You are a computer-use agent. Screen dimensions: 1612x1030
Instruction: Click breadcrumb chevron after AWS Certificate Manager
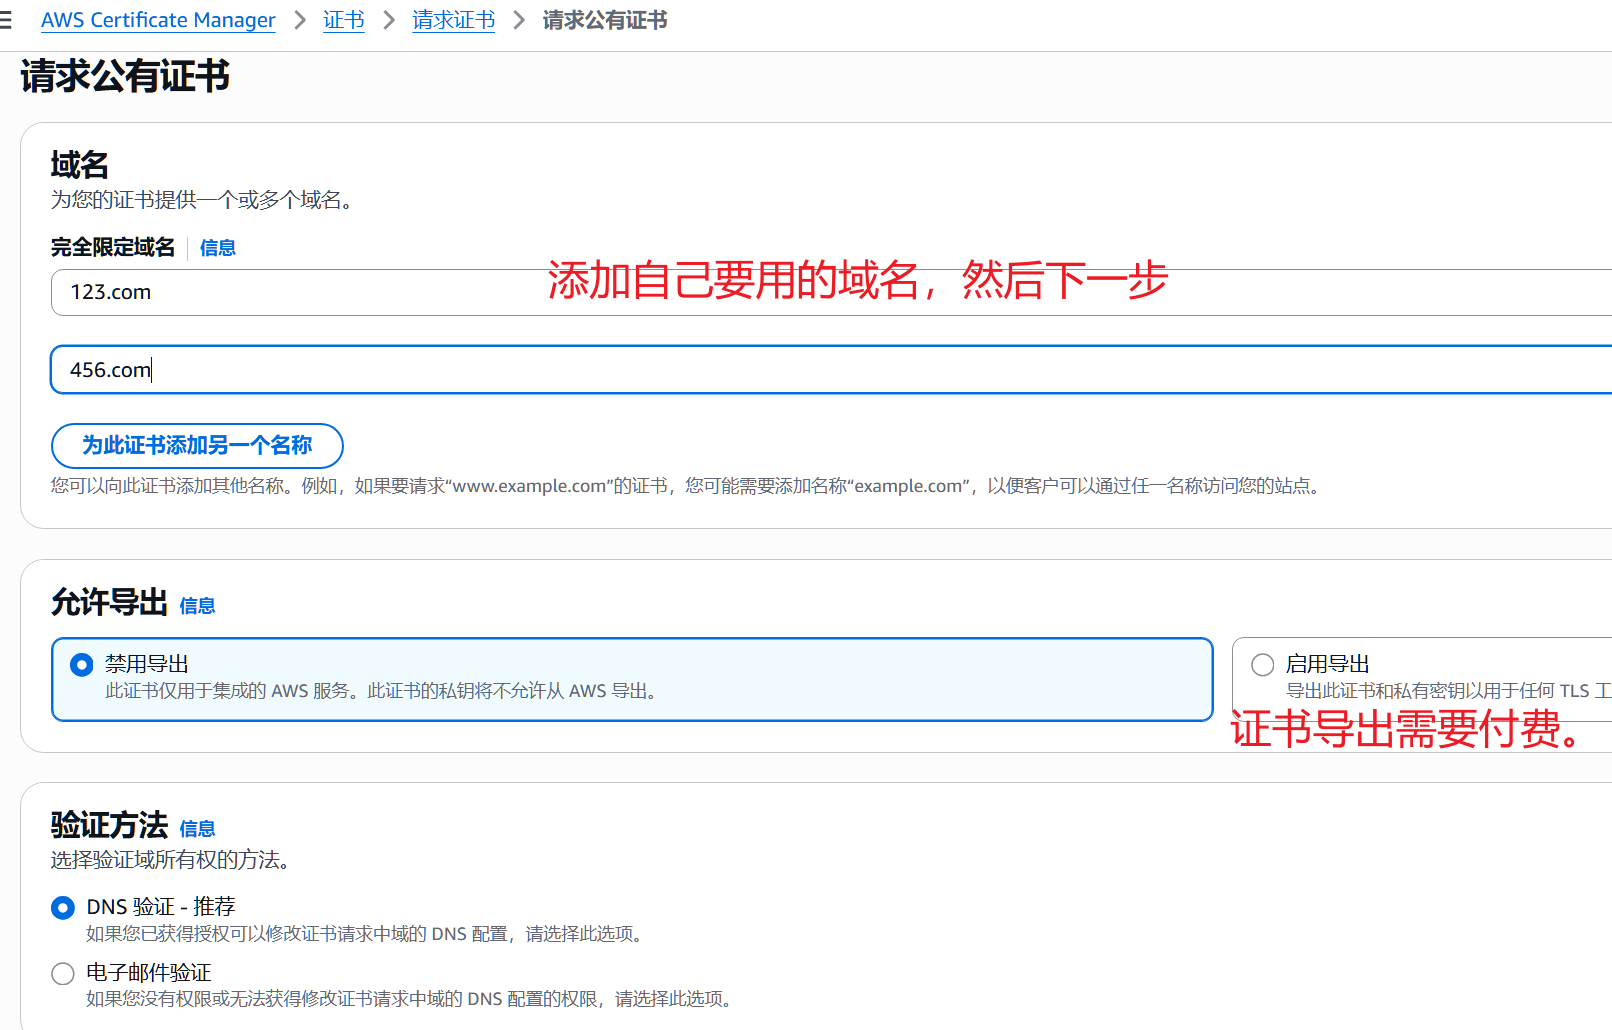pos(299,20)
